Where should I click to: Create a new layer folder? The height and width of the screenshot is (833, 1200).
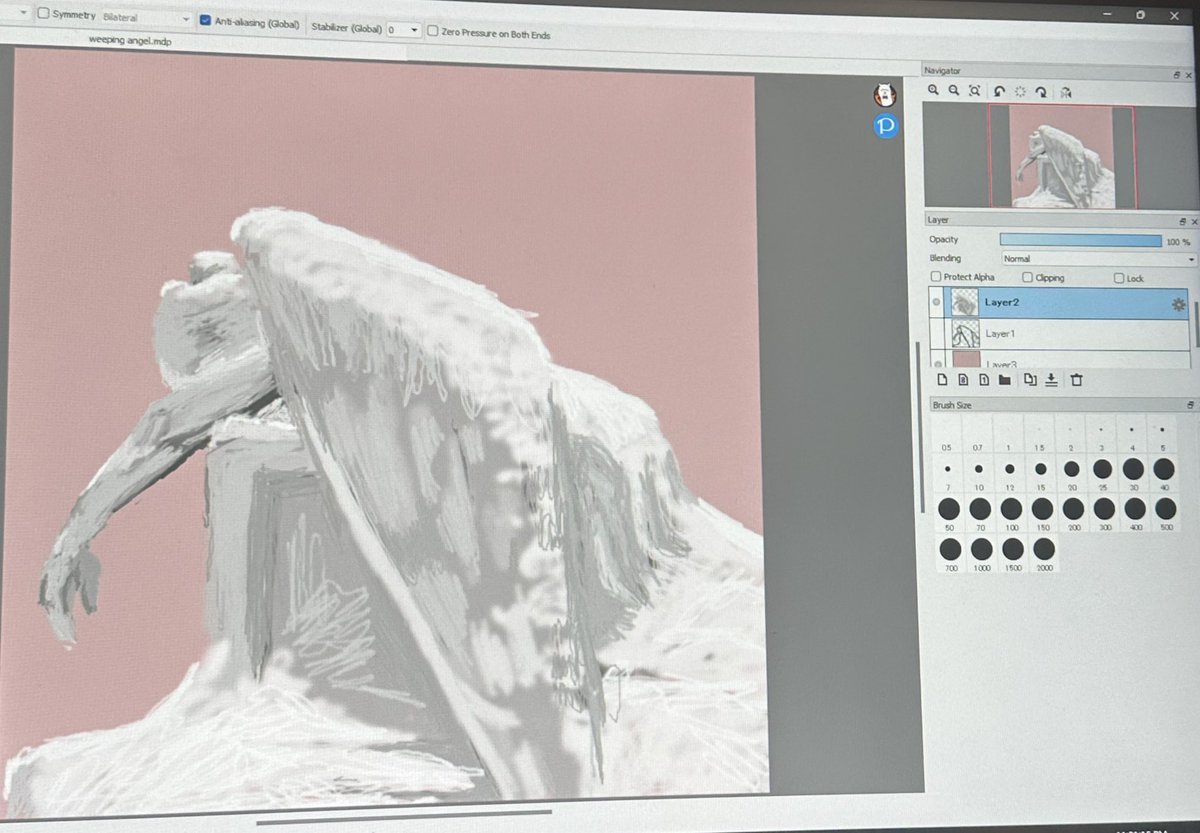point(1004,379)
